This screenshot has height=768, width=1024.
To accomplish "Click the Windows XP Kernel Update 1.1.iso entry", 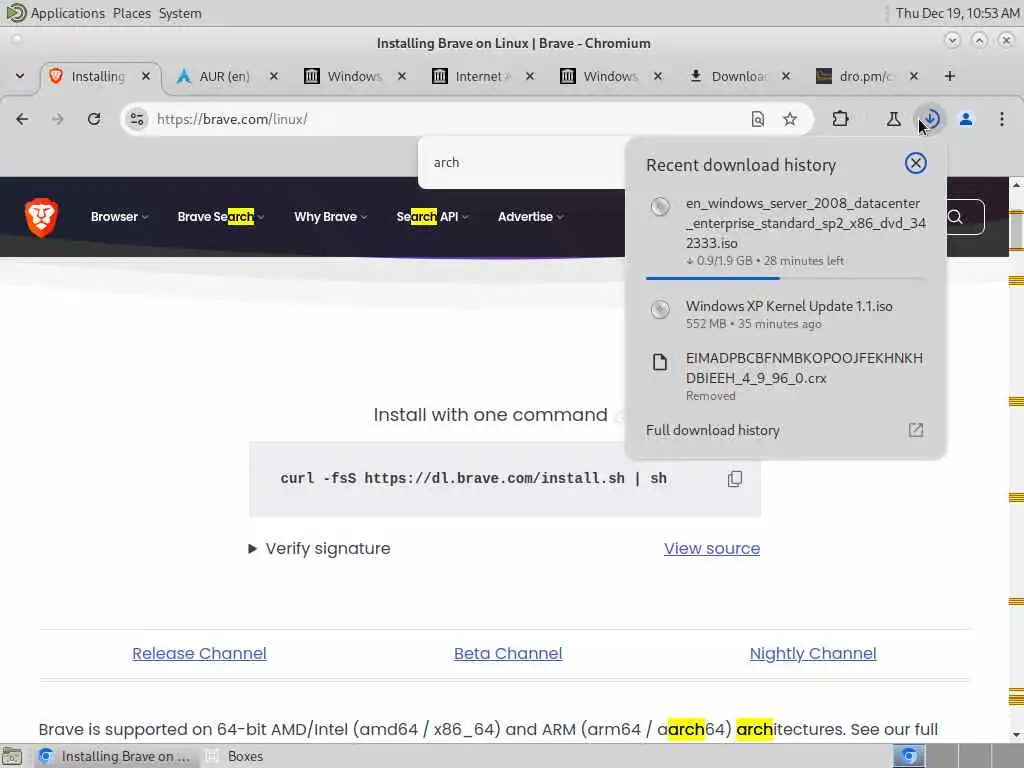I will [786, 314].
